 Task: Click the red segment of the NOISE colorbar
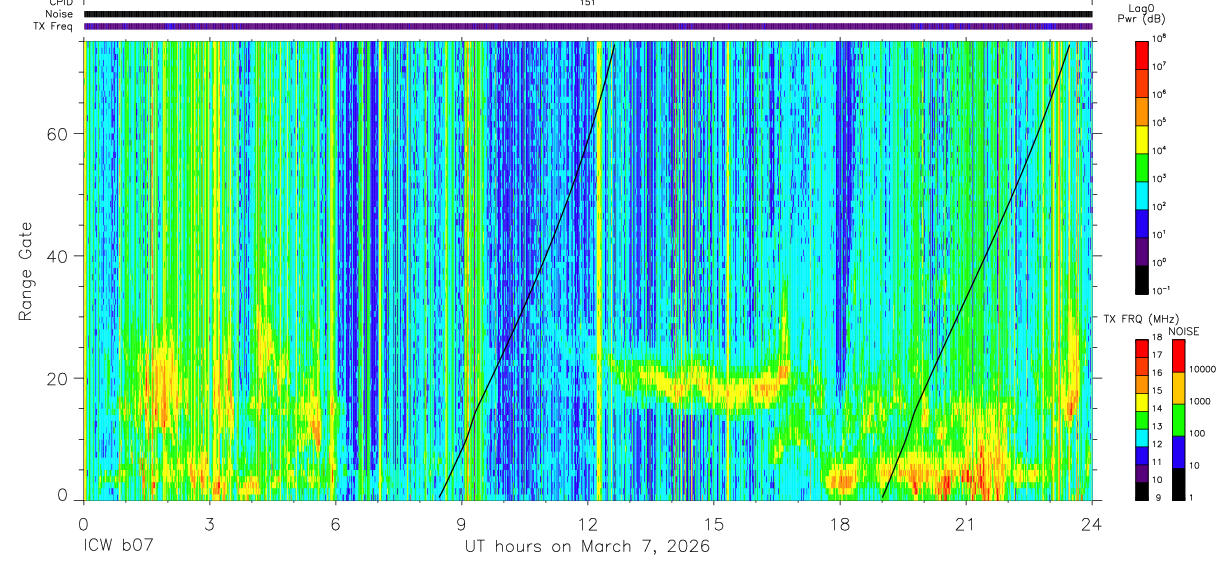click(x=1178, y=355)
